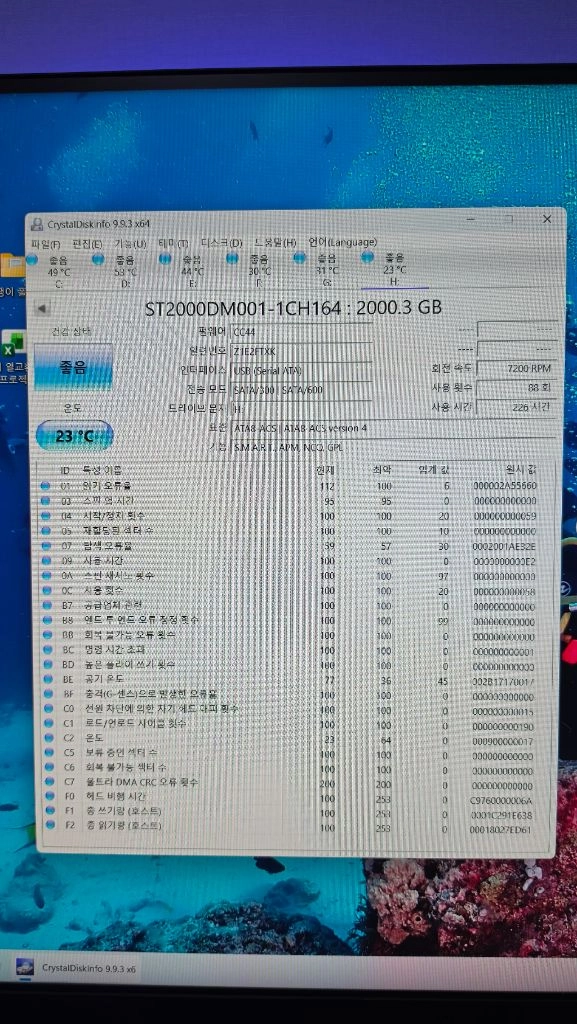
Task: Click status dot of attribute 09 row
Action: [45, 561]
